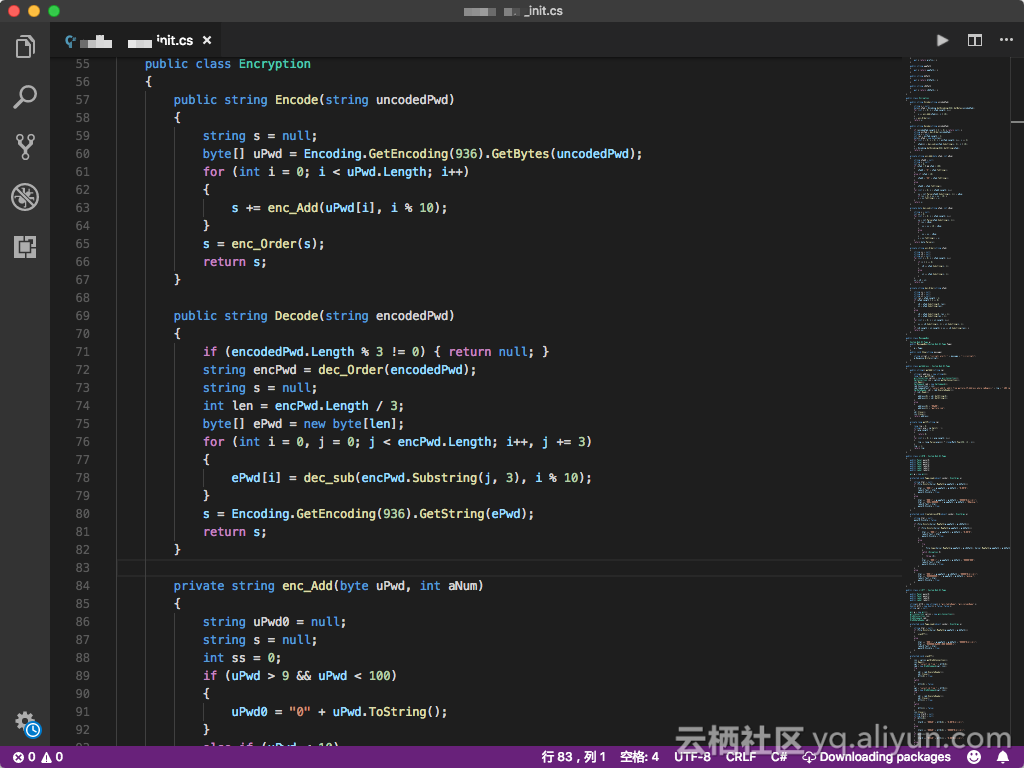The image size is (1024, 768).
Task: Open the Extensions view
Action: click(x=25, y=247)
